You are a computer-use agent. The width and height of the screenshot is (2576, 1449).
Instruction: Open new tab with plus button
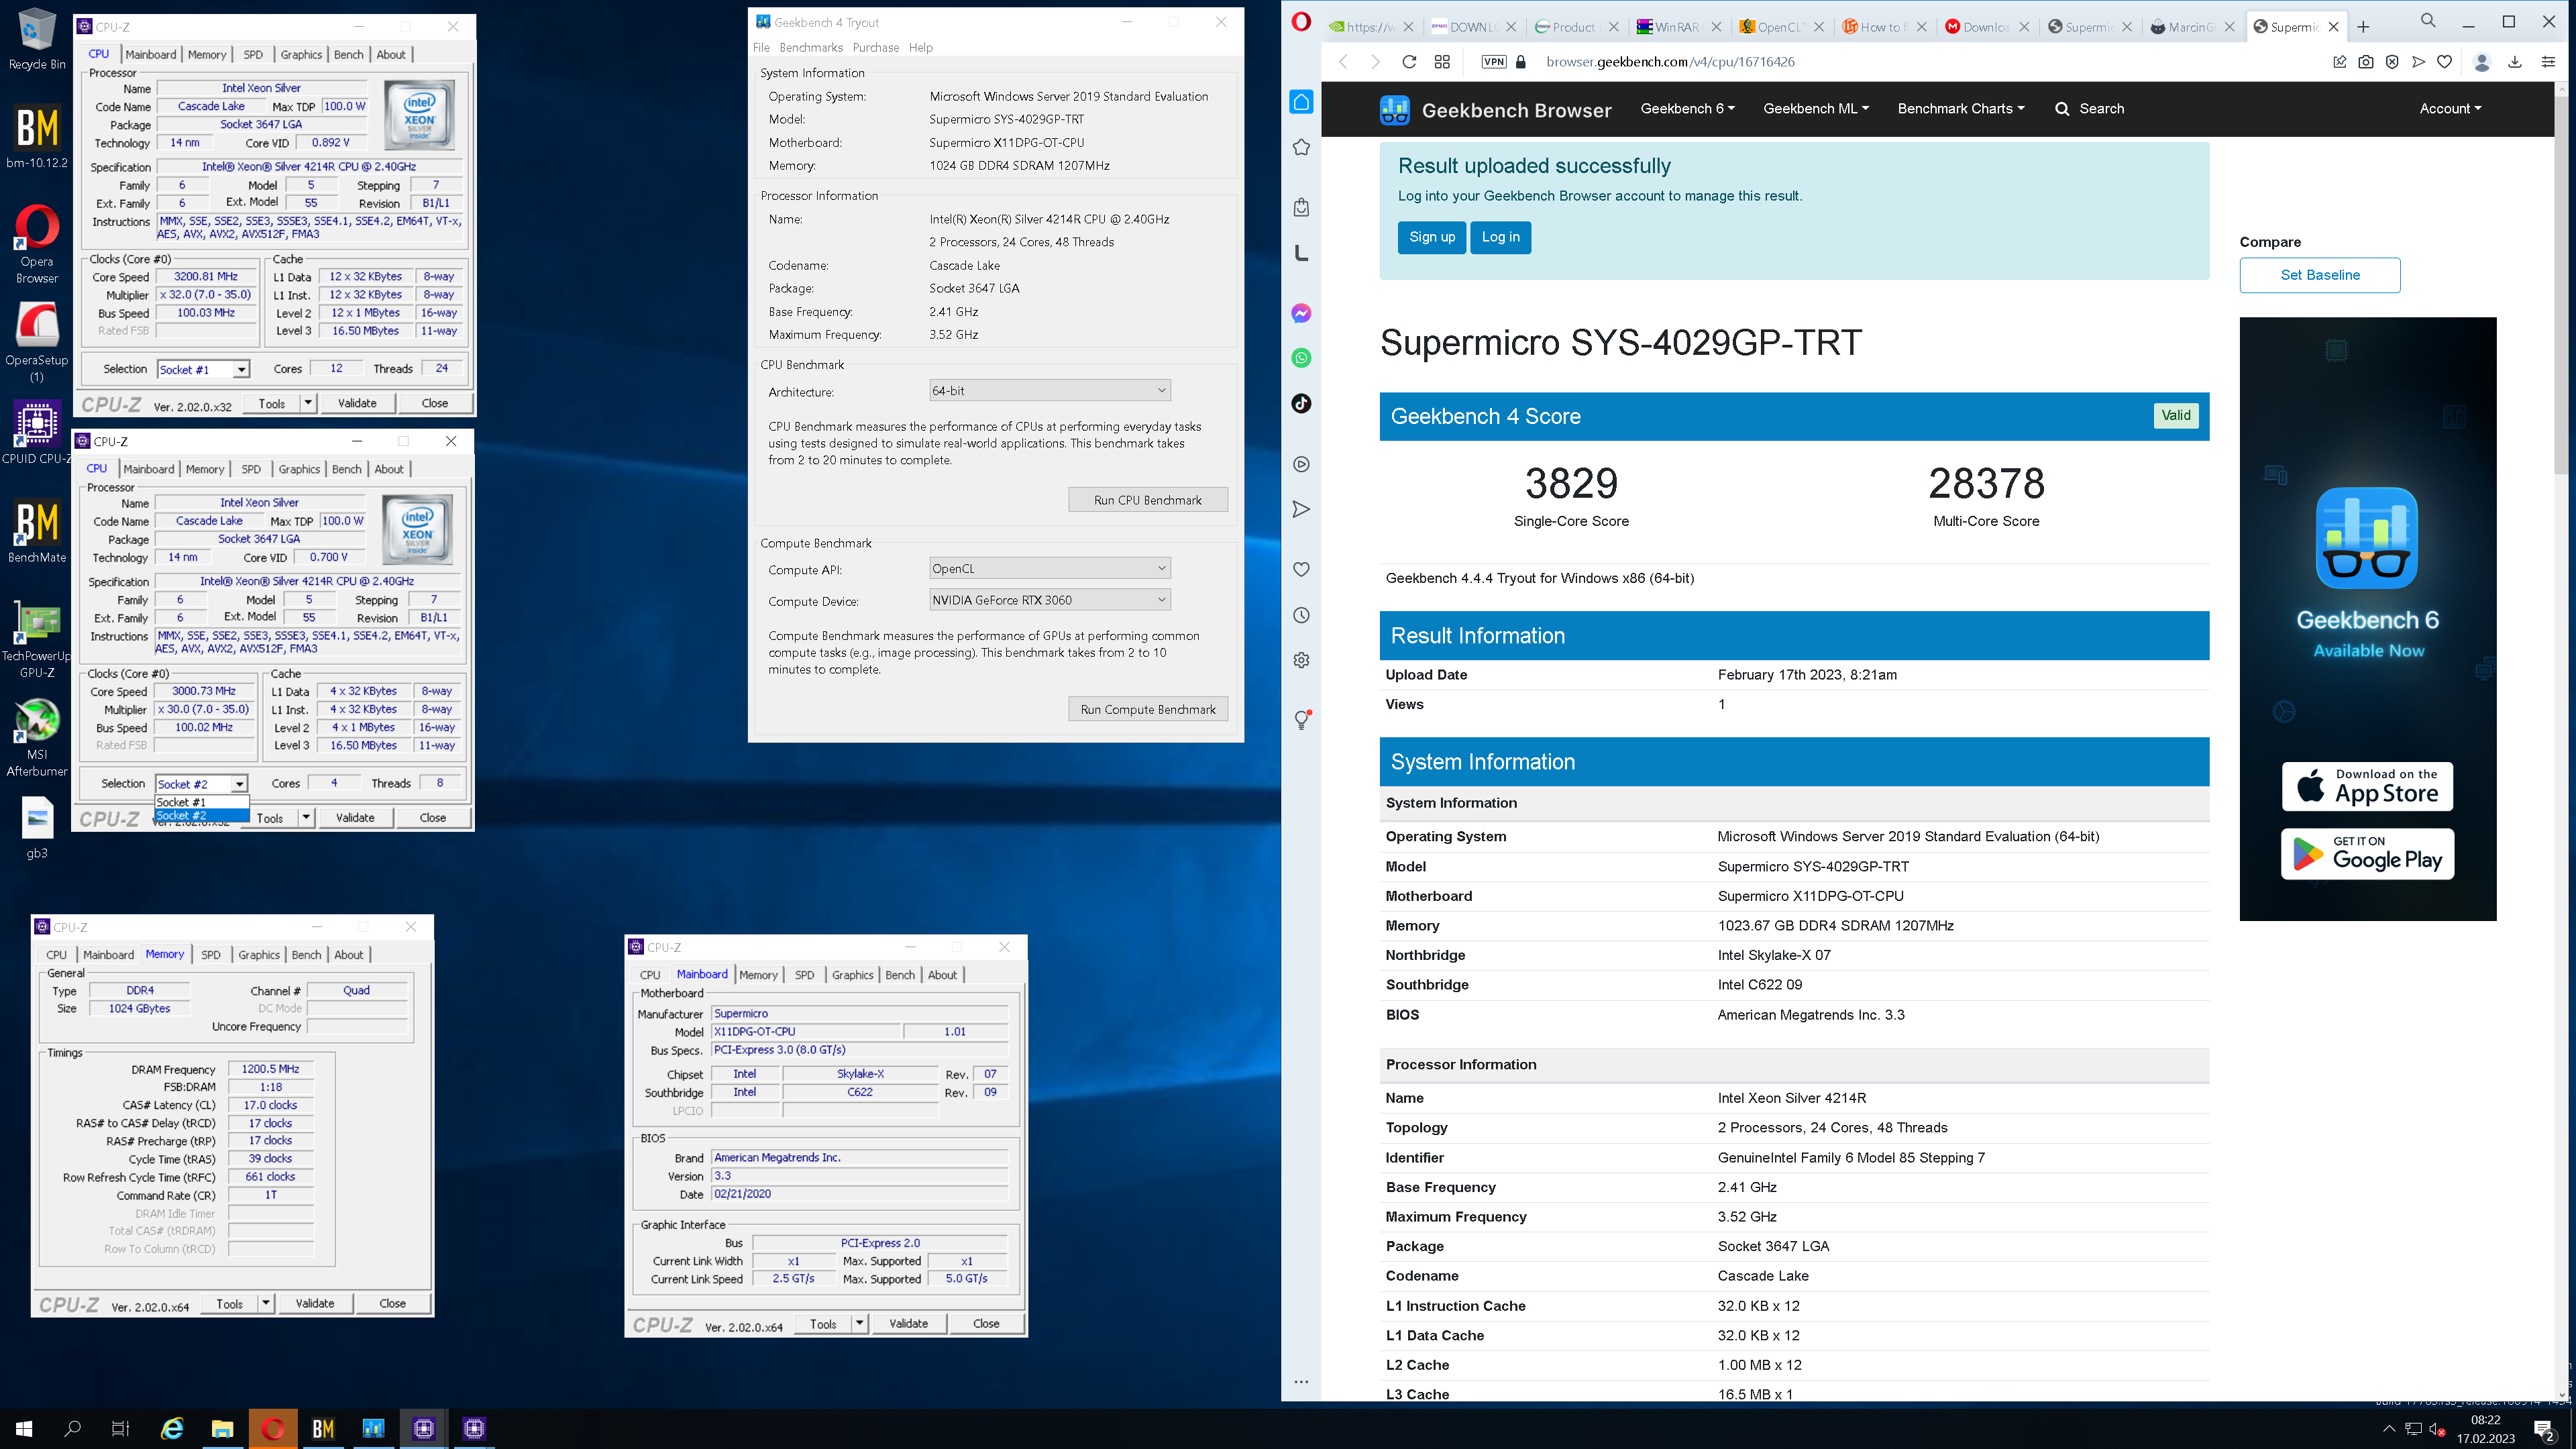click(2364, 27)
